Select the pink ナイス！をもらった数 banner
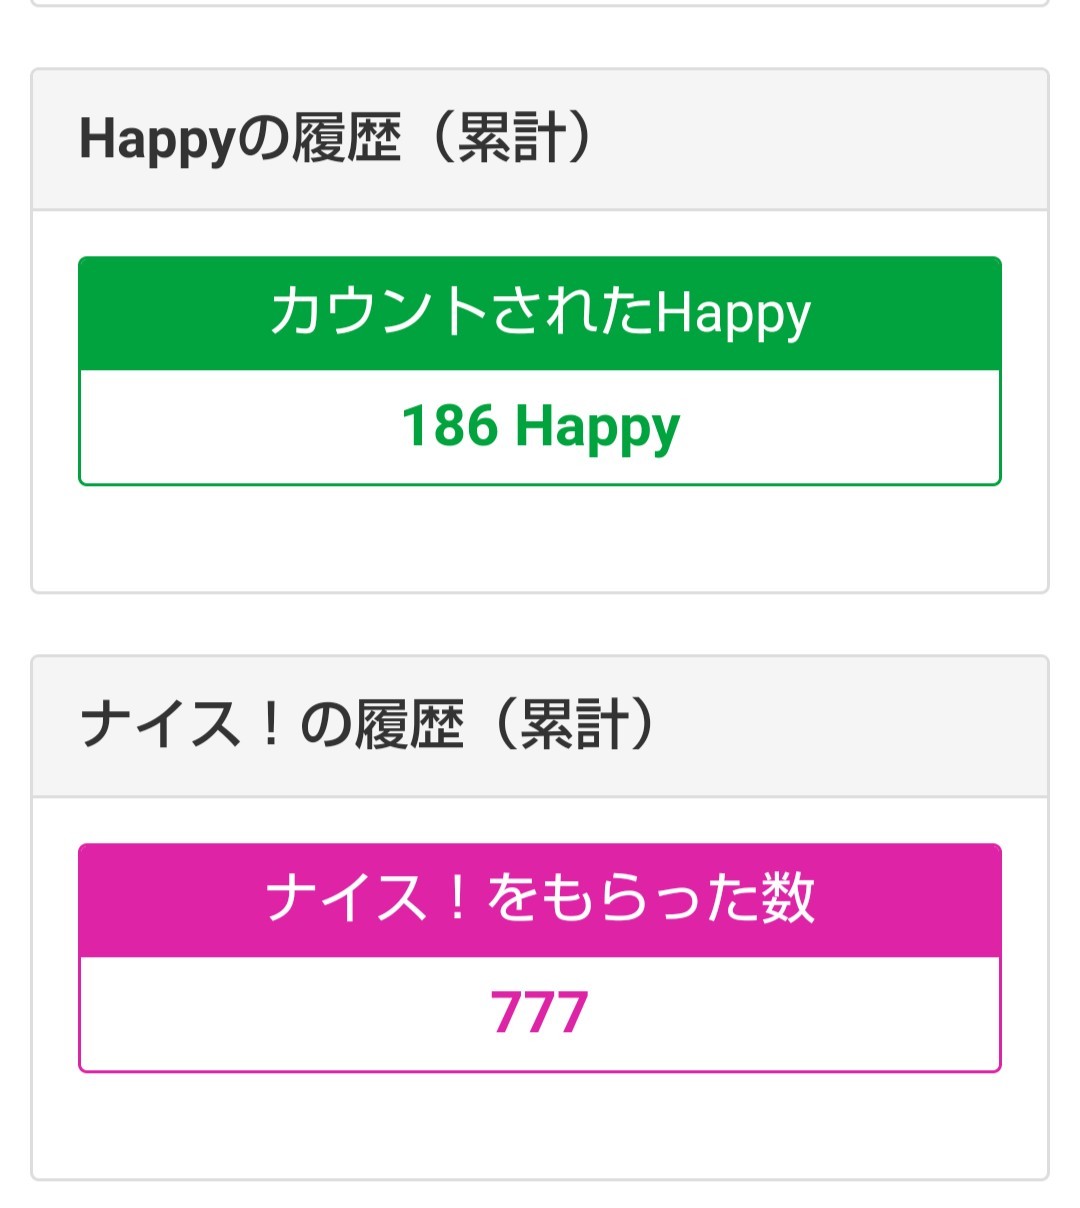This screenshot has height=1208, width=1080. 540,899
